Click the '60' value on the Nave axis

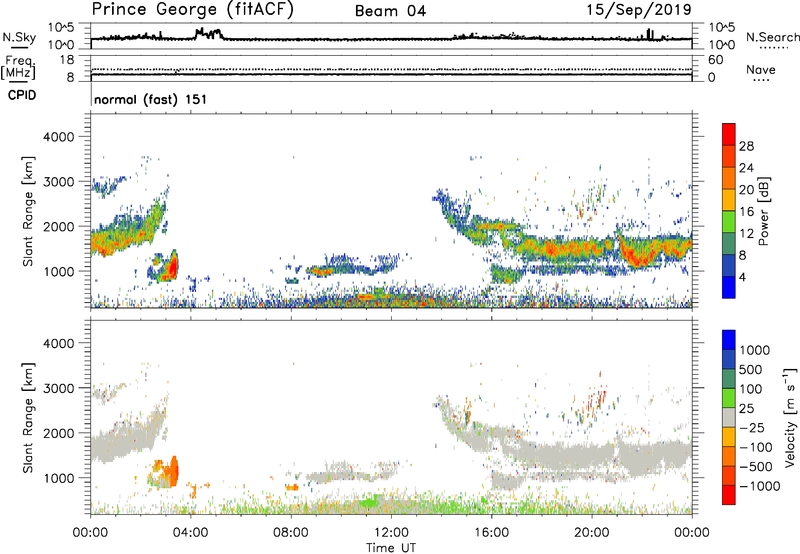click(x=715, y=60)
